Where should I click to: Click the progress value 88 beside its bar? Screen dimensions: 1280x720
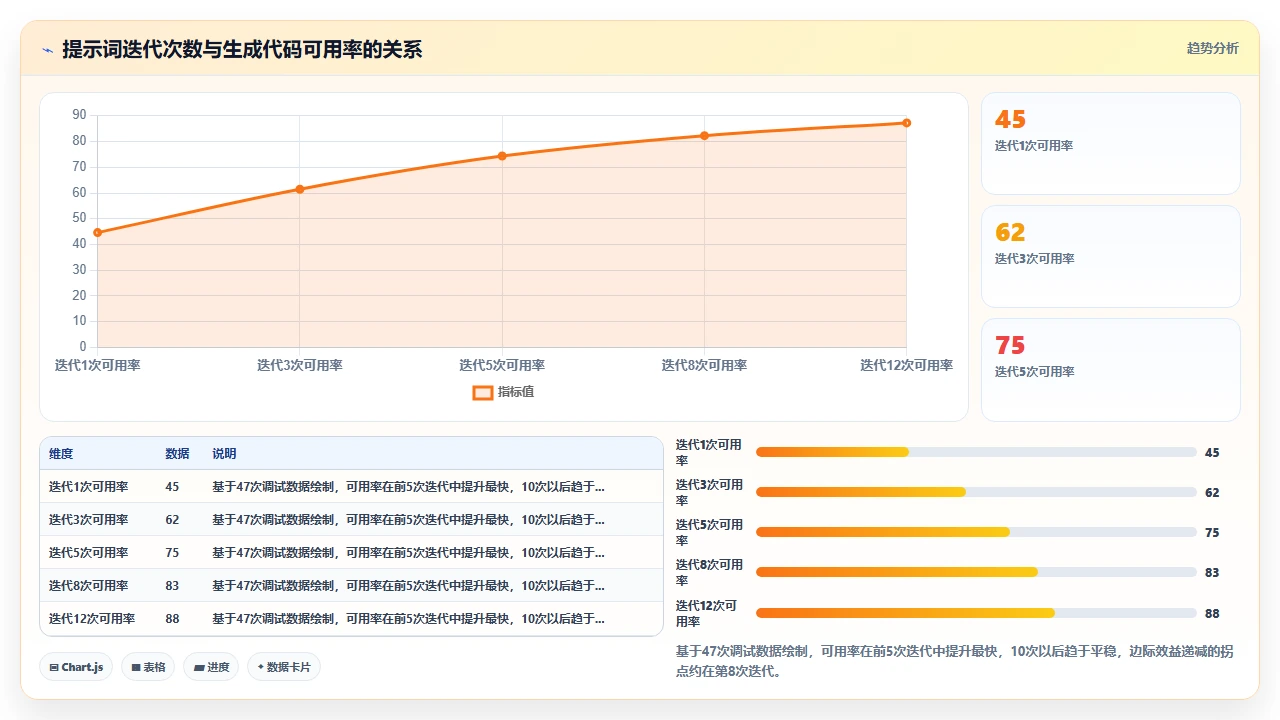1212,614
